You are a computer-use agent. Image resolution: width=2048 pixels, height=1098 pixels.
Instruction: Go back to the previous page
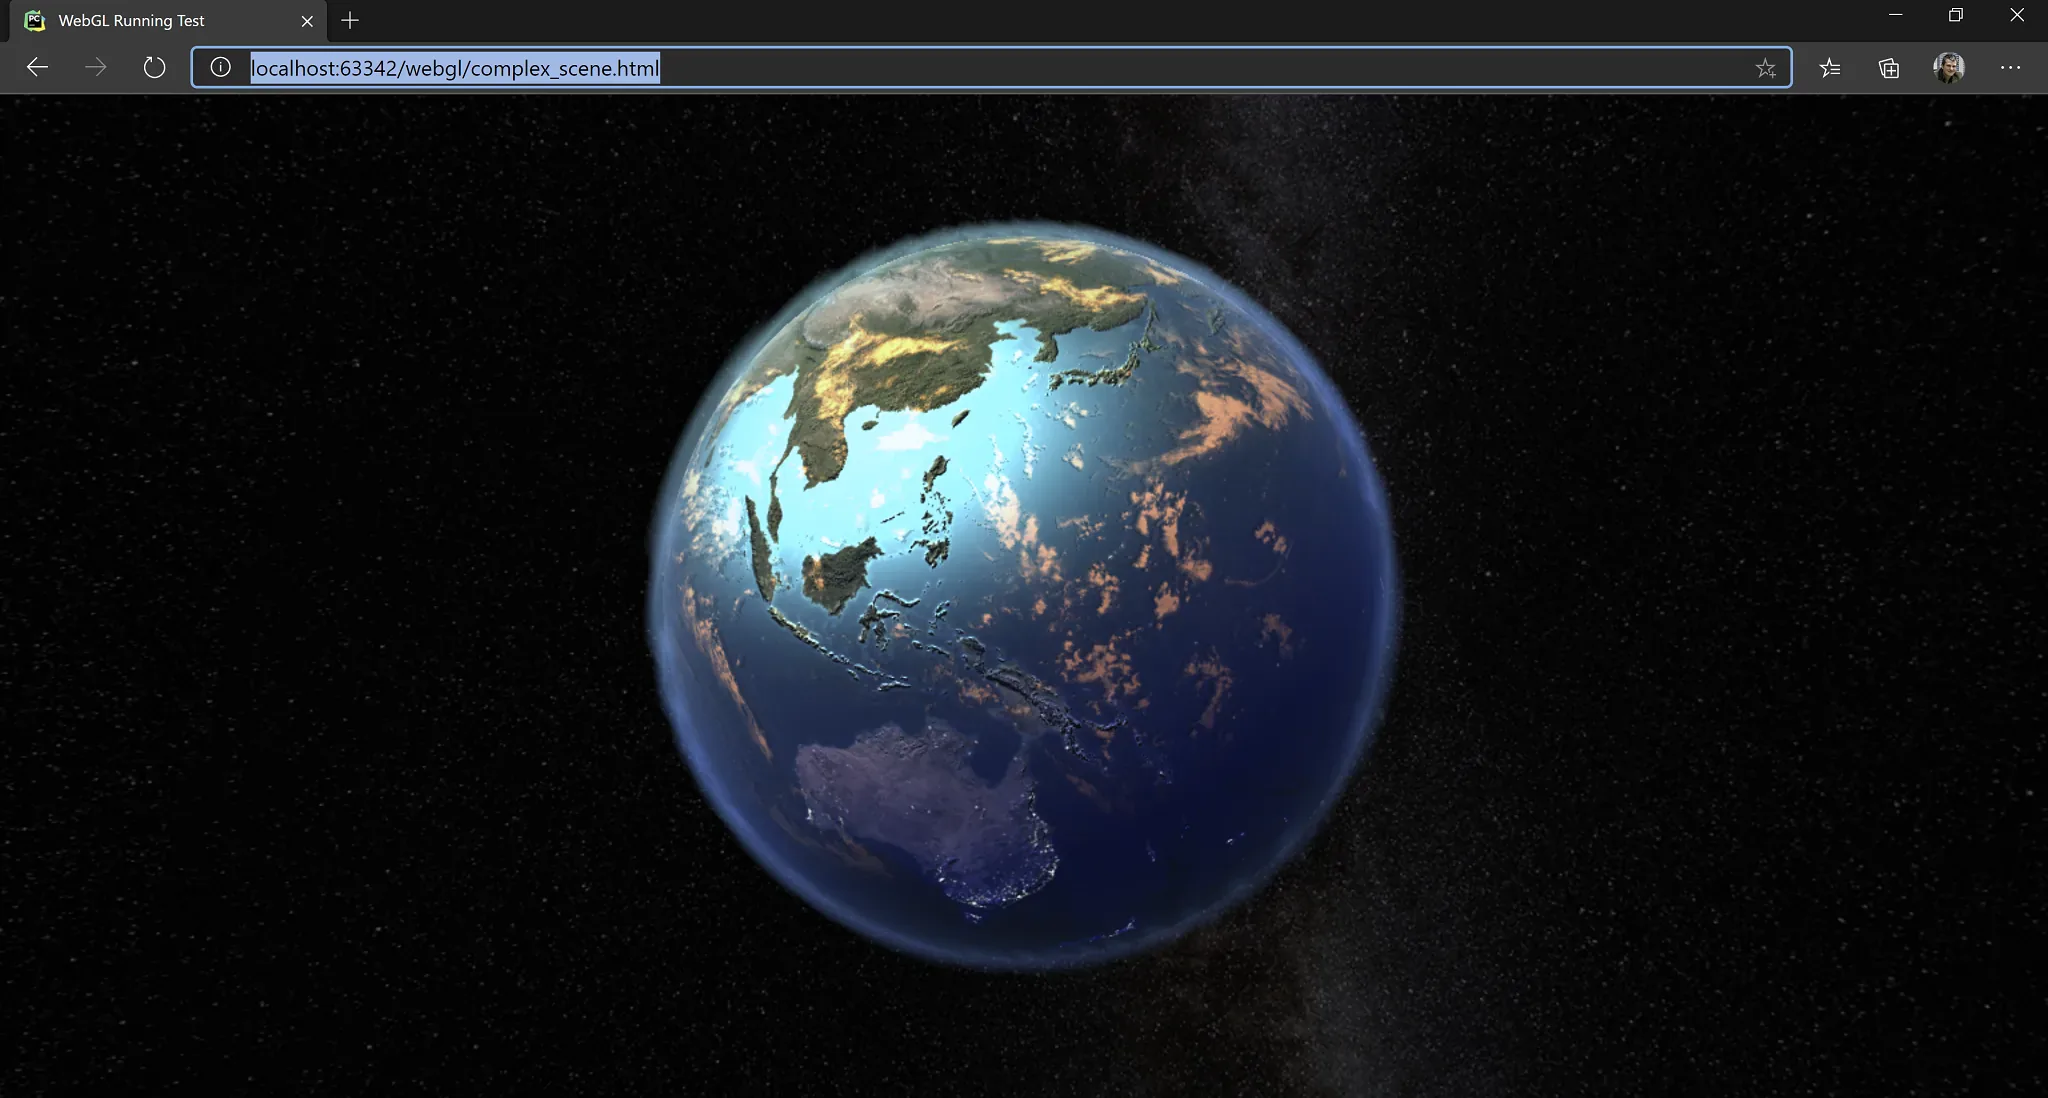click(37, 68)
